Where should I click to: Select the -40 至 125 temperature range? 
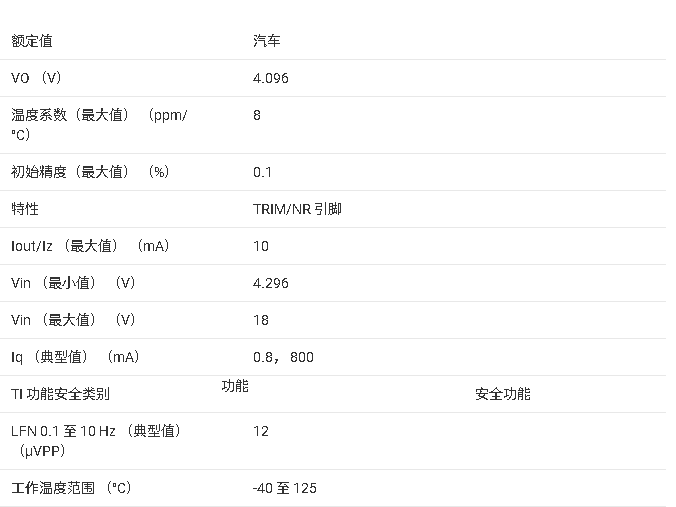[x=285, y=488]
